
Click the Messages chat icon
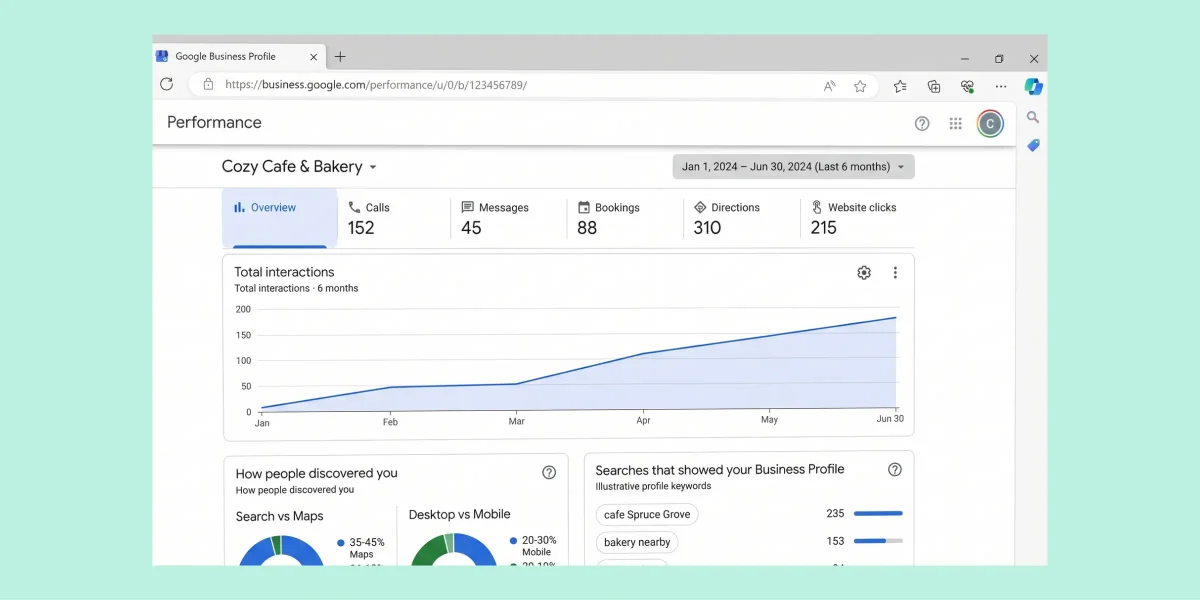tap(468, 207)
